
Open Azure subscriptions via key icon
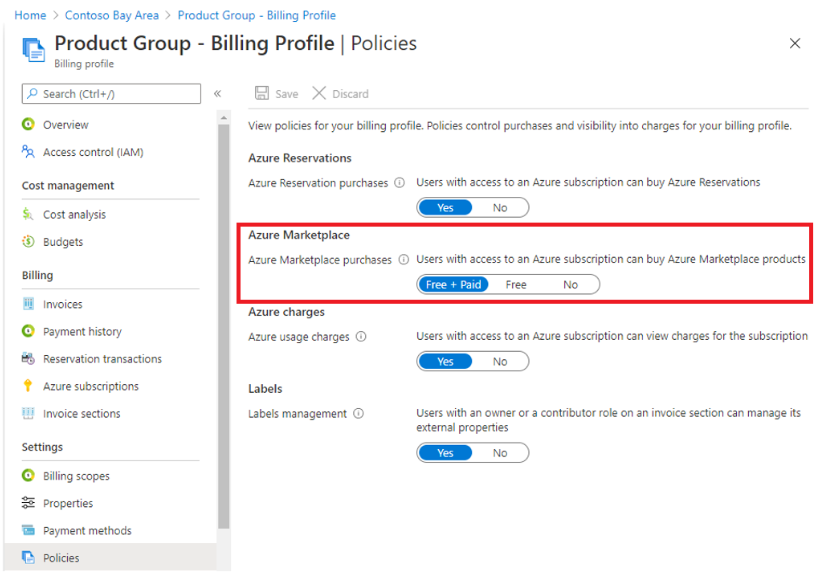(28, 386)
